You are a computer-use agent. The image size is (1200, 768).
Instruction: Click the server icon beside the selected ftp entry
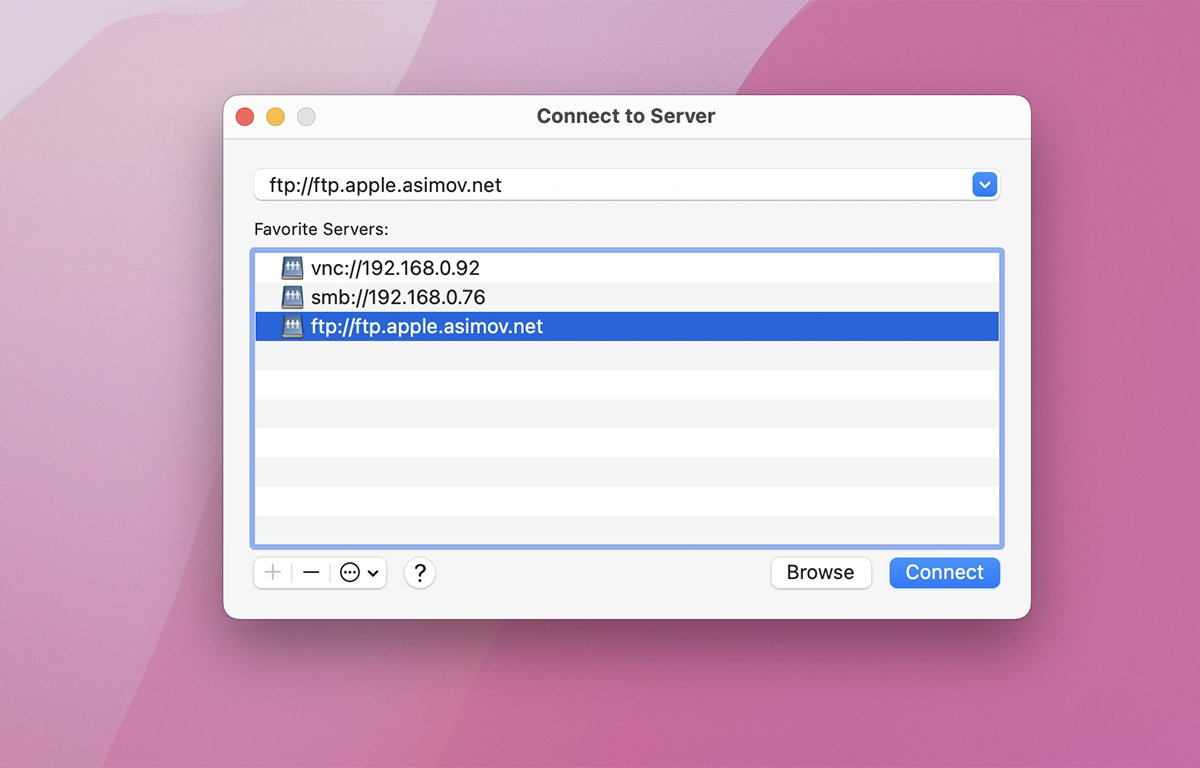[x=292, y=326]
